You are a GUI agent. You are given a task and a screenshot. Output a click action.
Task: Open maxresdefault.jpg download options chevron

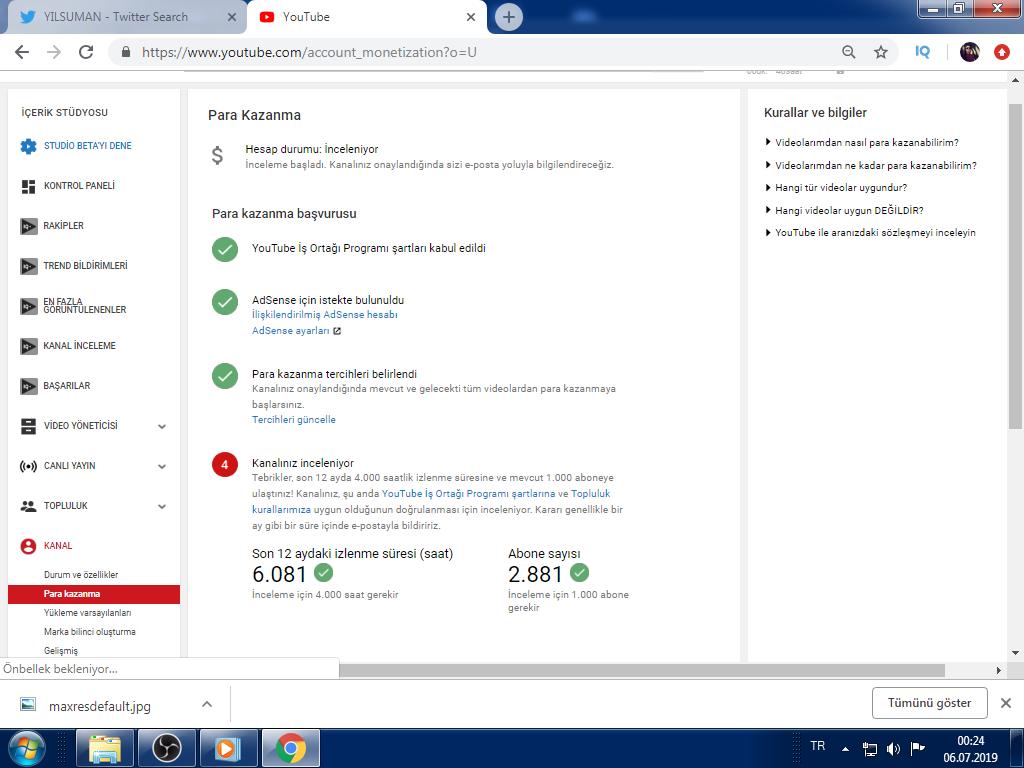207,704
